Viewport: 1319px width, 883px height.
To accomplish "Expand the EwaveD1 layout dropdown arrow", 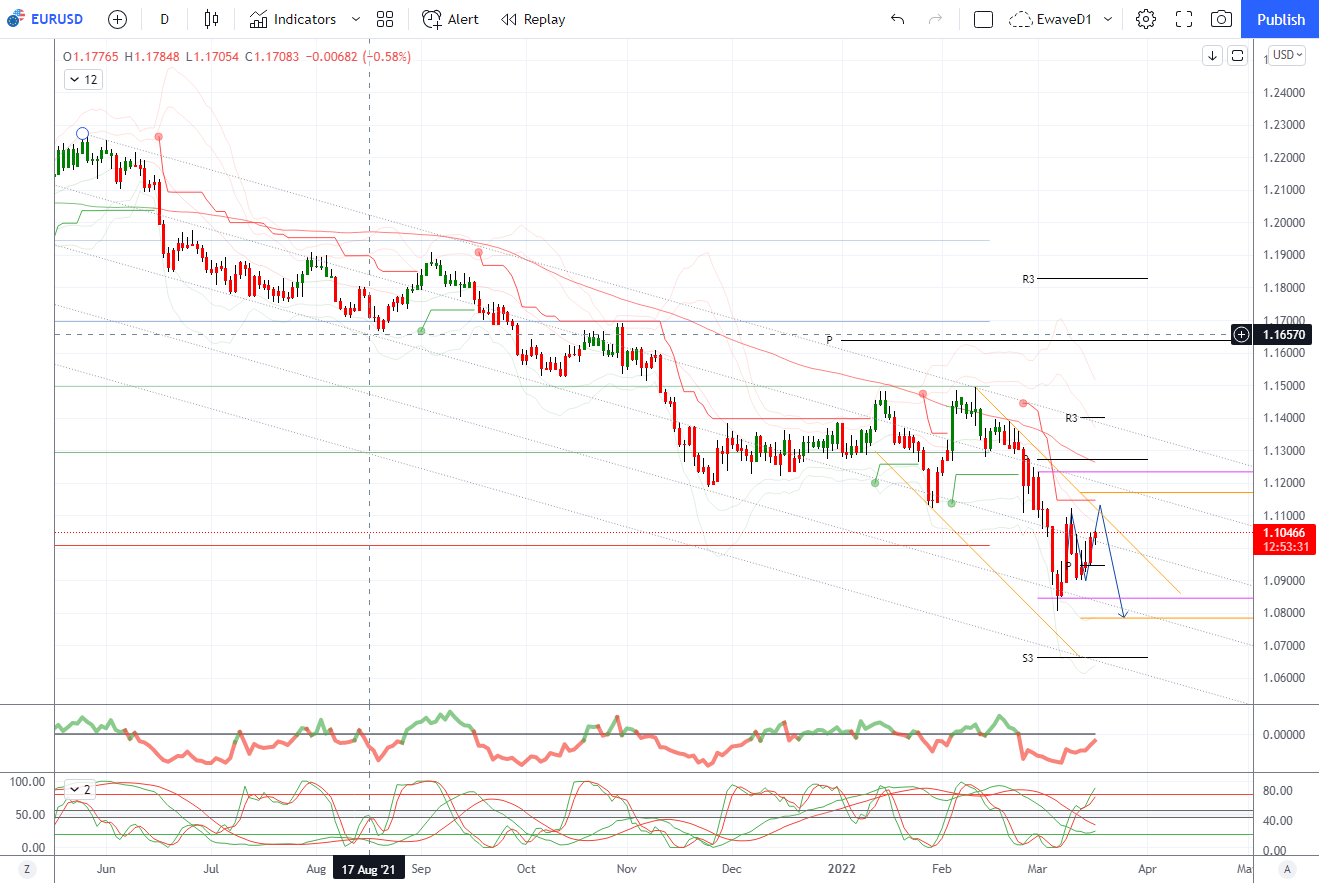I will pos(1108,19).
